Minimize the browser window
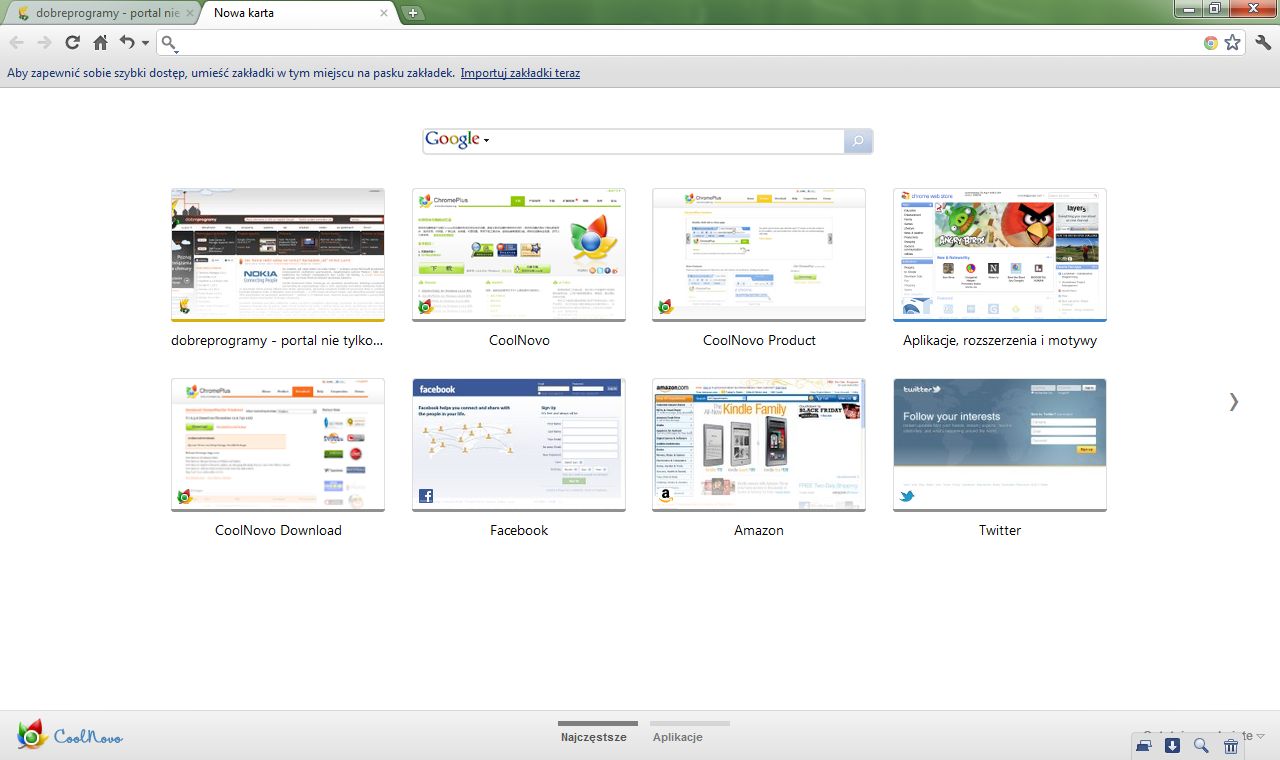This screenshot has width=1280, height=760. (x=1189, y=8)
